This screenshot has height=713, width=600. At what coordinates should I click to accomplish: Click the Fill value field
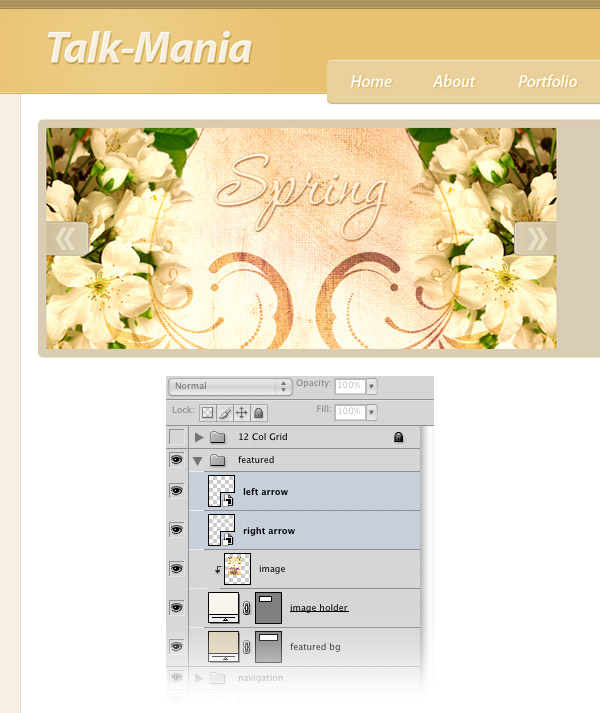tap(350, 412)
